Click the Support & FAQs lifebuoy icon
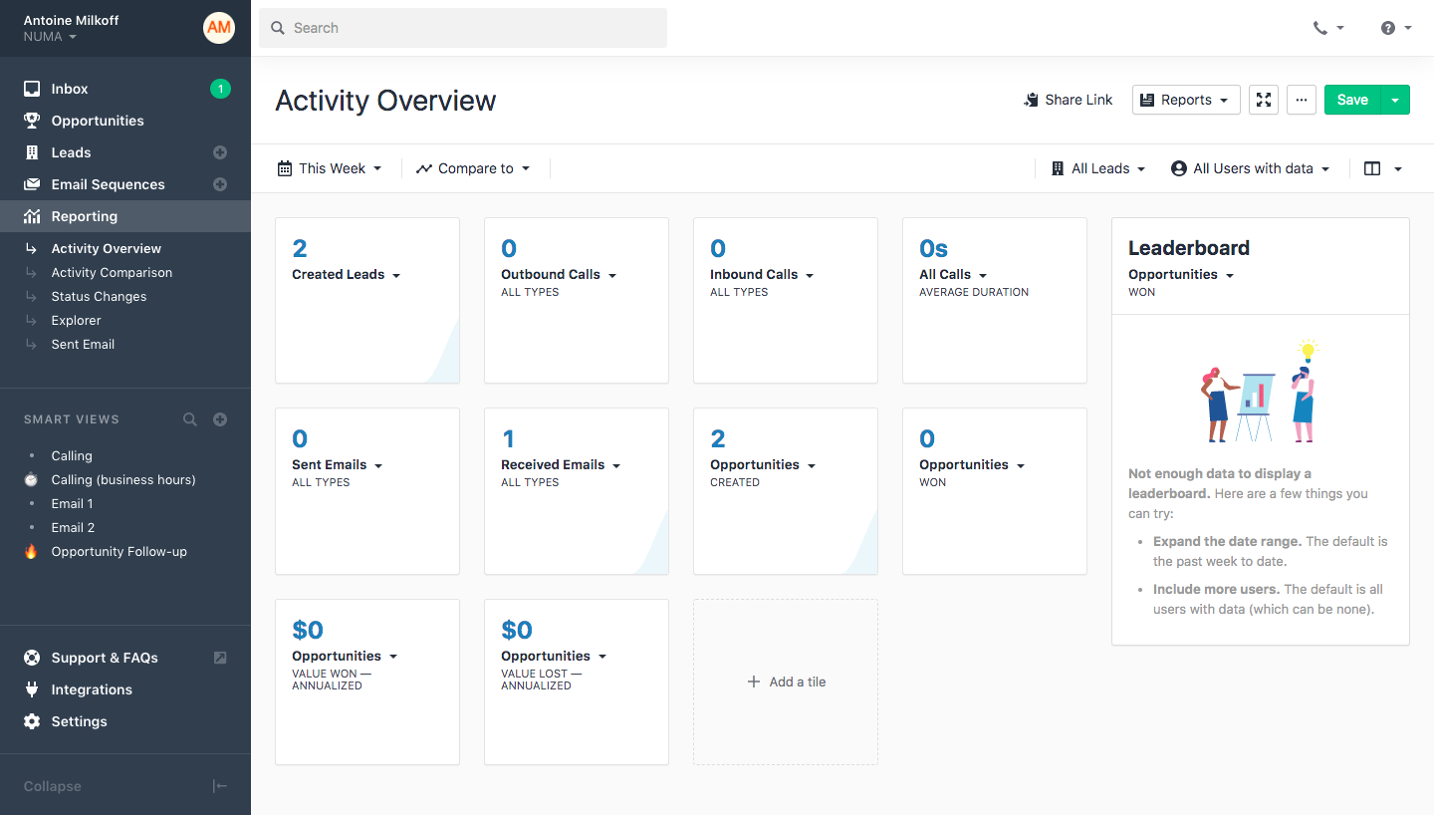 pos(32,658)
